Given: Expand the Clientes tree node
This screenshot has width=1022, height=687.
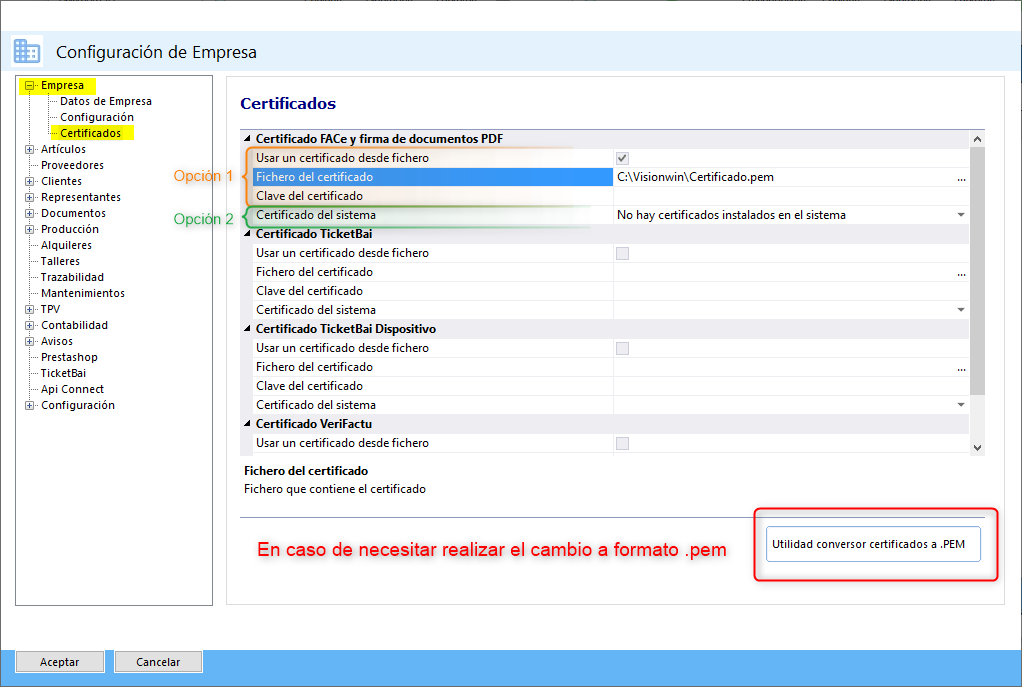Looking at the screenshot, I should point(29,181).
